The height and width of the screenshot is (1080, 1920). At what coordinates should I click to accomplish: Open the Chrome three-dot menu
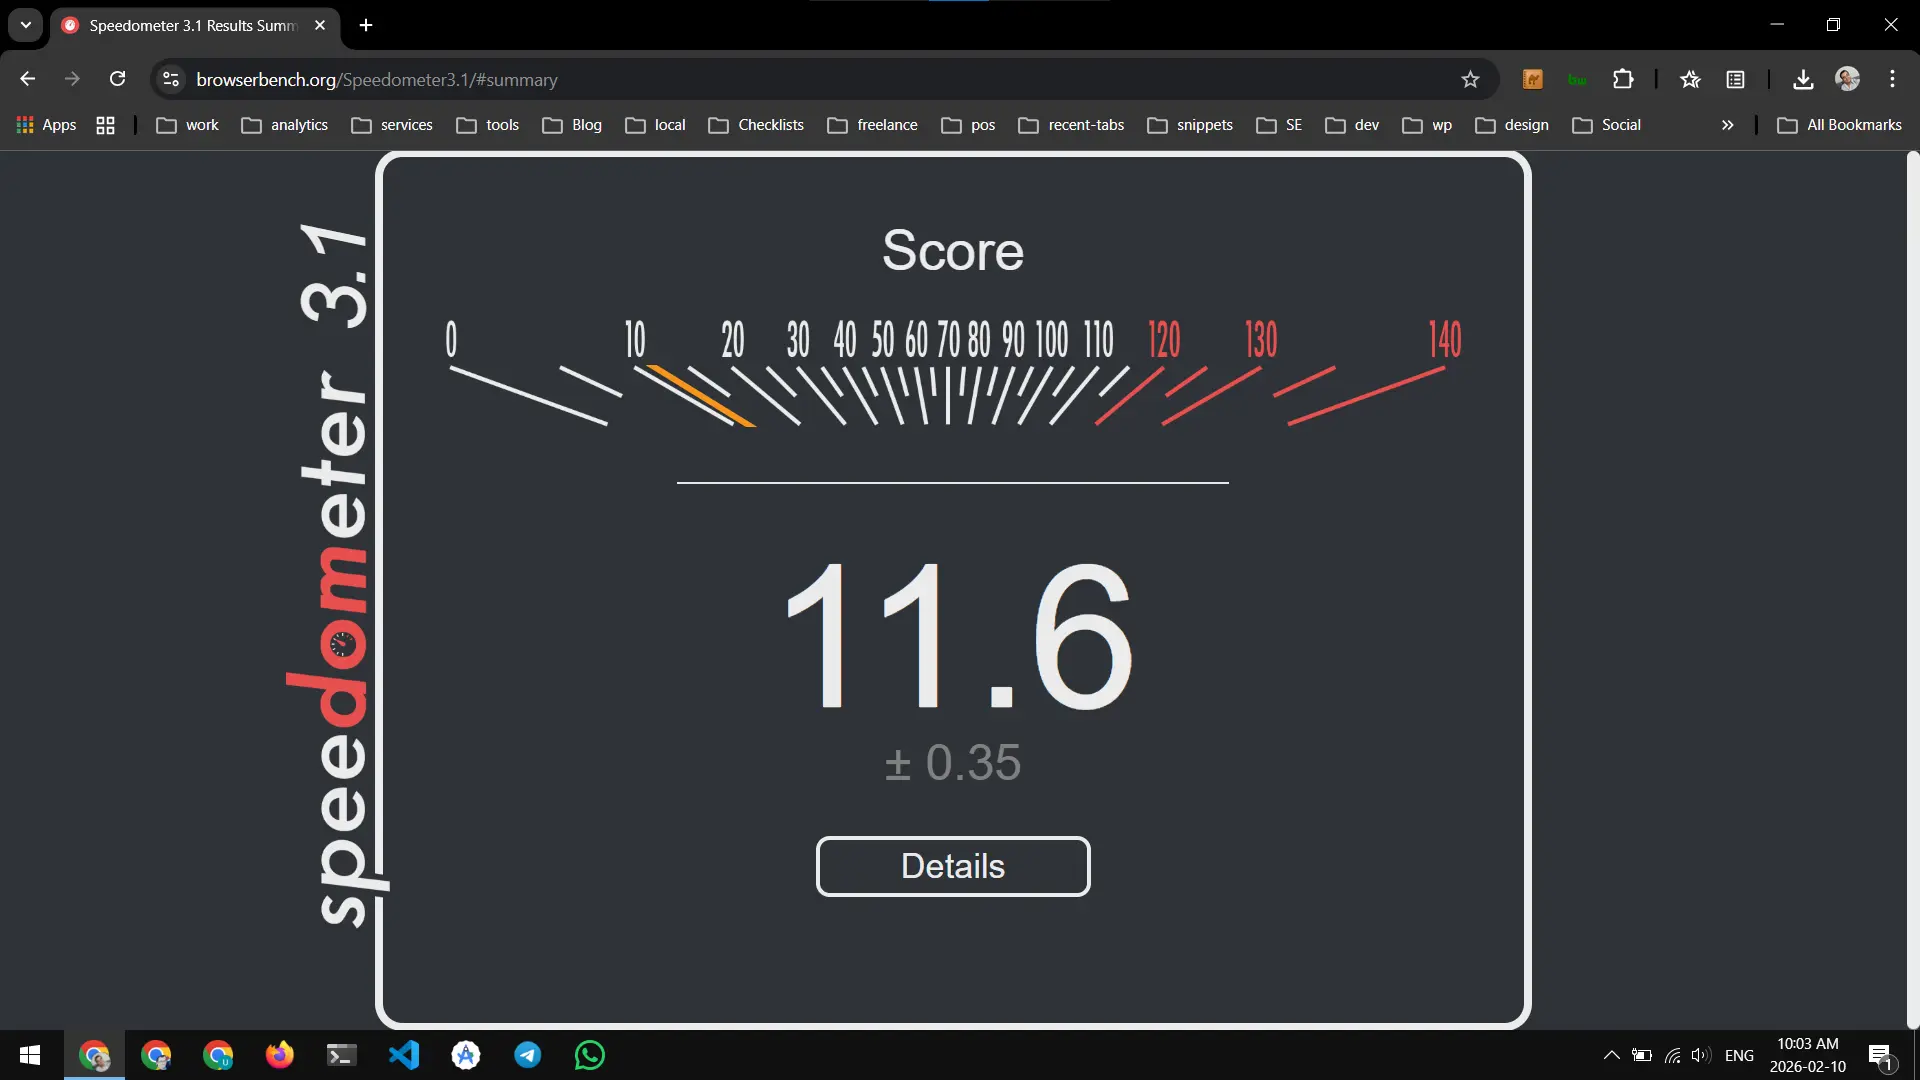(1893, 79)
